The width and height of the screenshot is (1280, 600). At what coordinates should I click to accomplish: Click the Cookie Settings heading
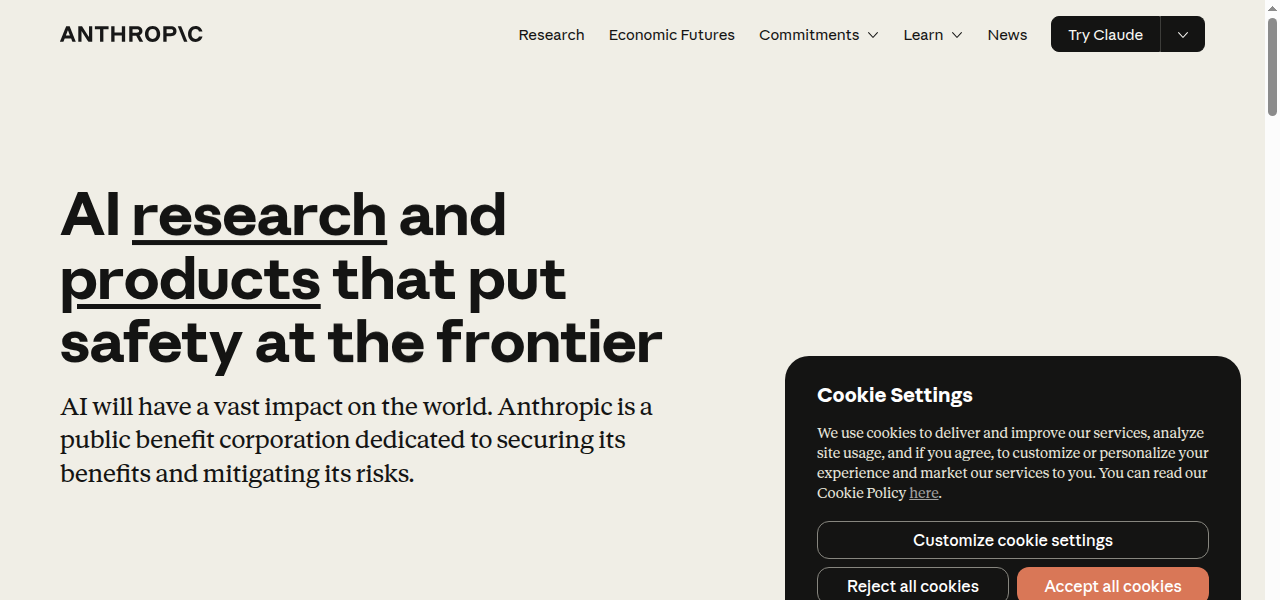894,395
